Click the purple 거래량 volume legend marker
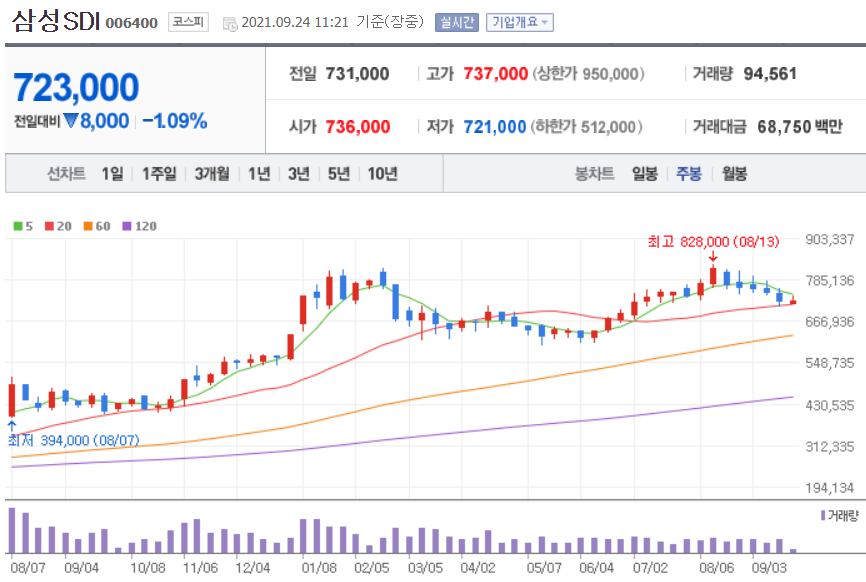 tap(823, 515)
